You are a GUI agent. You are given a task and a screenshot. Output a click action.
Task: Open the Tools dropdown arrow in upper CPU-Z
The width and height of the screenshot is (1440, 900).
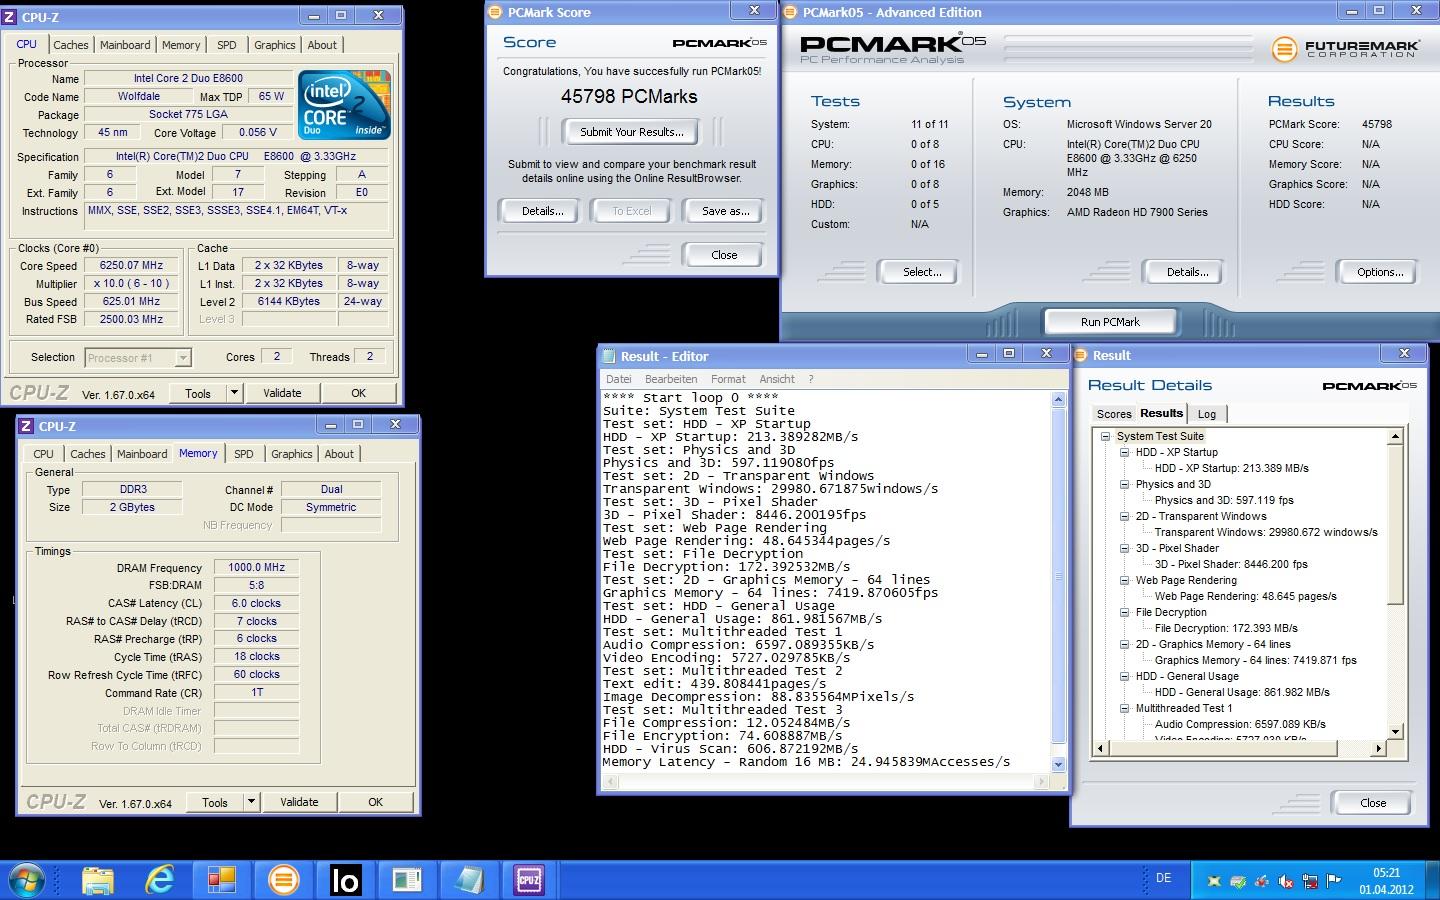pyautogui.click(x=234, y=393)
